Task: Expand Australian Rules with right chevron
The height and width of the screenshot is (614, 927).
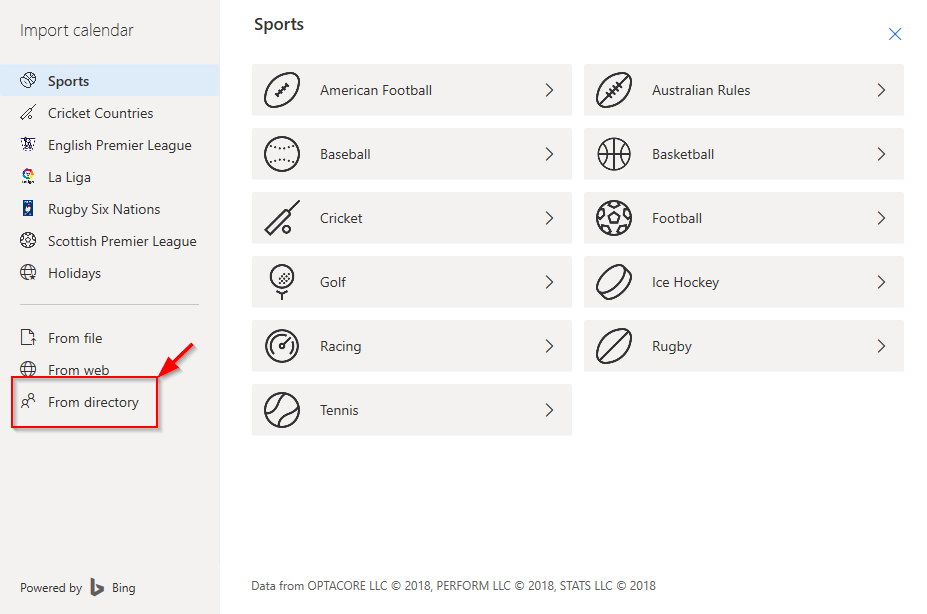Action: click(881, 90)
